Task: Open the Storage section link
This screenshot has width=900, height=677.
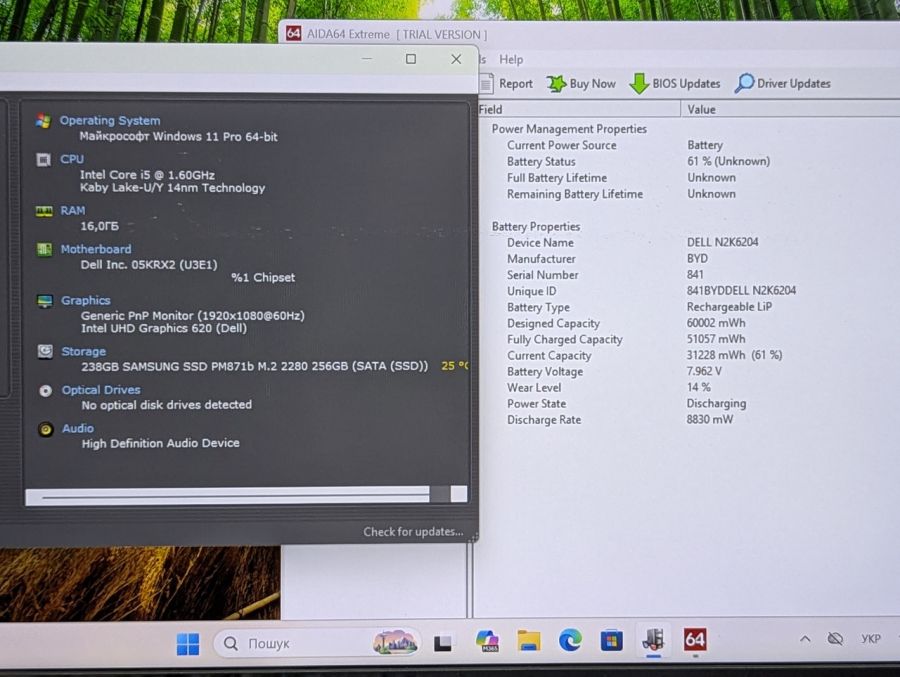Action: click(83, 351)
